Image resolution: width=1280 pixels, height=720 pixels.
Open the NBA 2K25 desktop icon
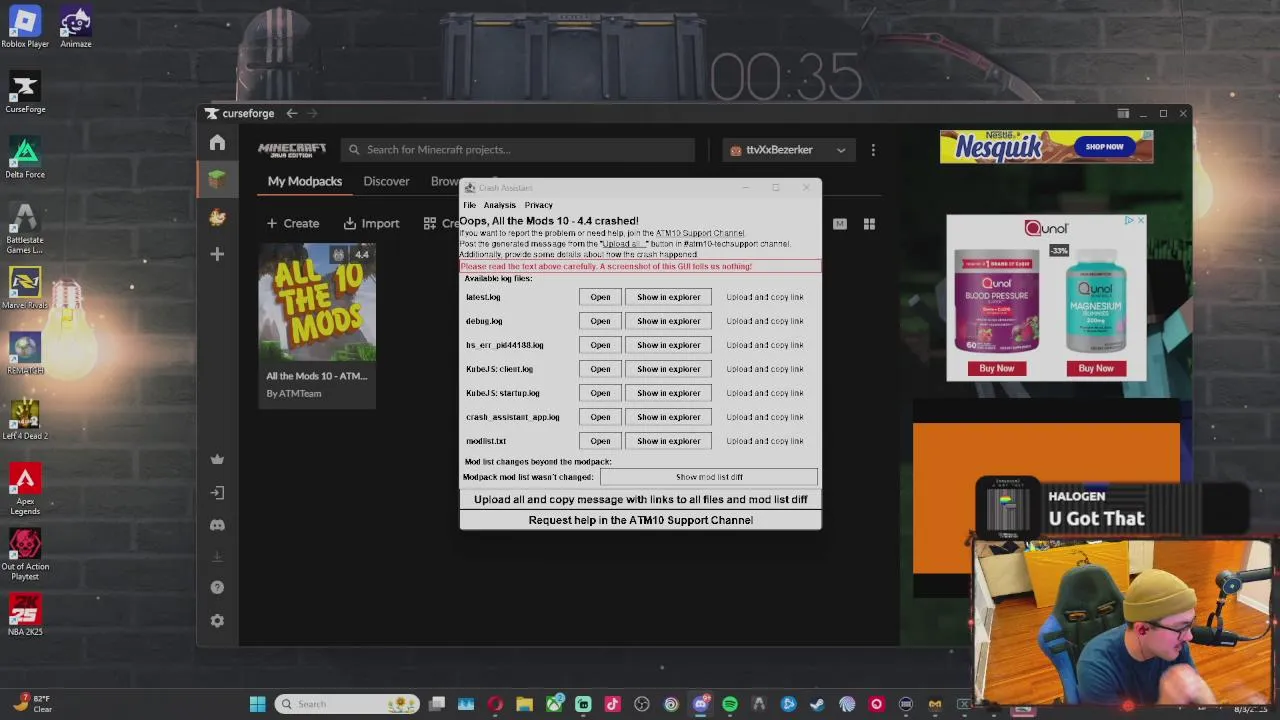25,615
